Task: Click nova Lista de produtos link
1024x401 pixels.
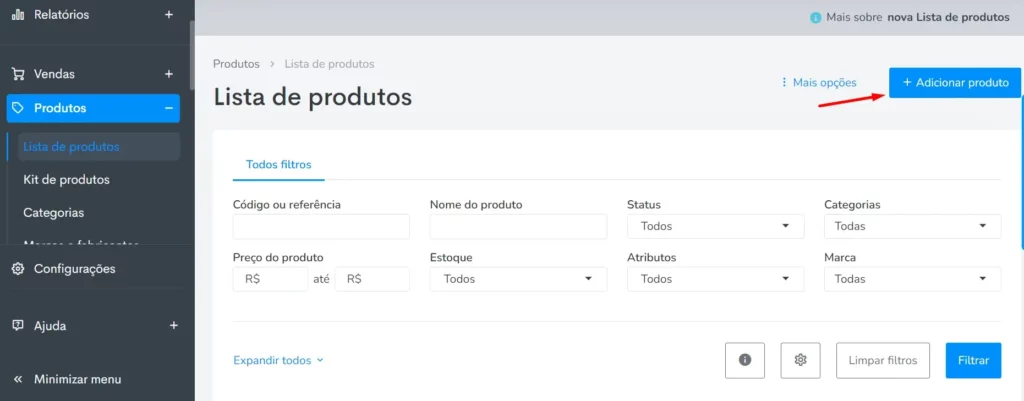Action: pos(948,18)
